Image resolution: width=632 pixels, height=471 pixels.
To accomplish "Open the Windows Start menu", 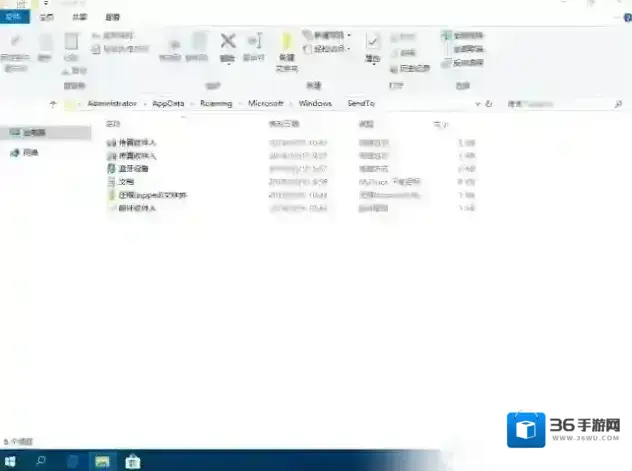I will (10, 461).
